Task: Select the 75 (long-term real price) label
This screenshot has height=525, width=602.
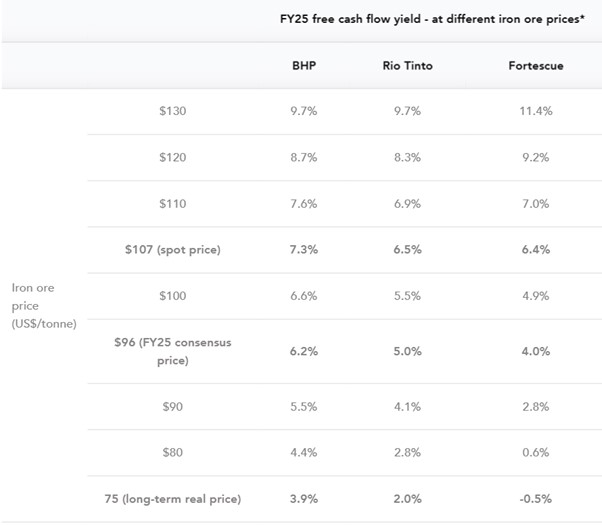Action: 173,499
